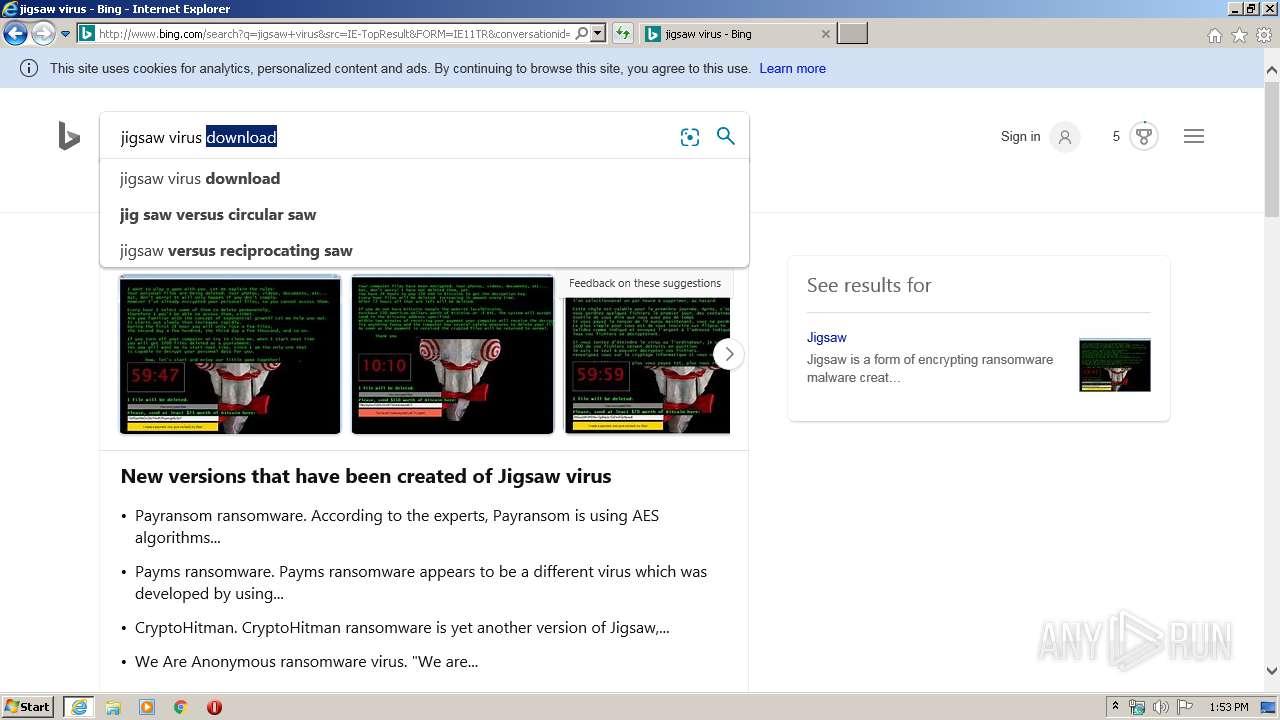
Task: Click the Bing search magnifier button
Action: (726, 136)
